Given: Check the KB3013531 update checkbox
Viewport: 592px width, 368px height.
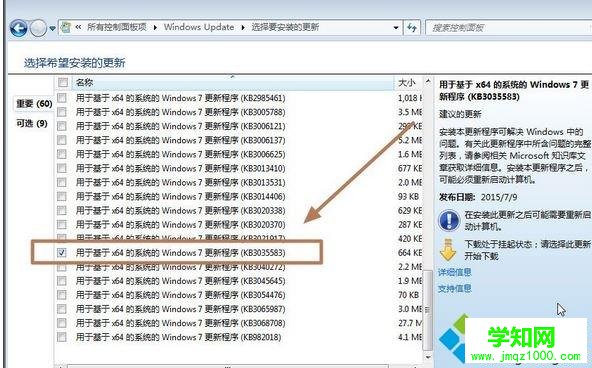Looking at the screenshot, I should (62, 182).
